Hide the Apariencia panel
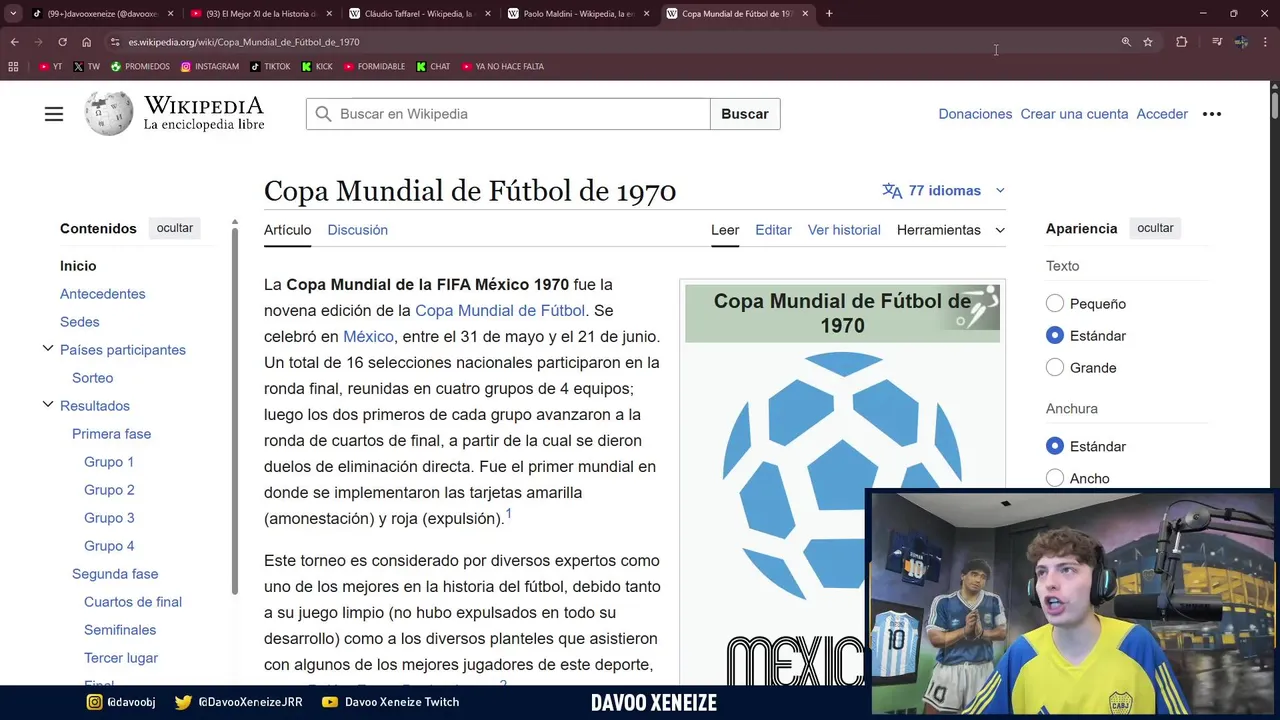This screenshot has width=1280, height=720. (1155, 228)
